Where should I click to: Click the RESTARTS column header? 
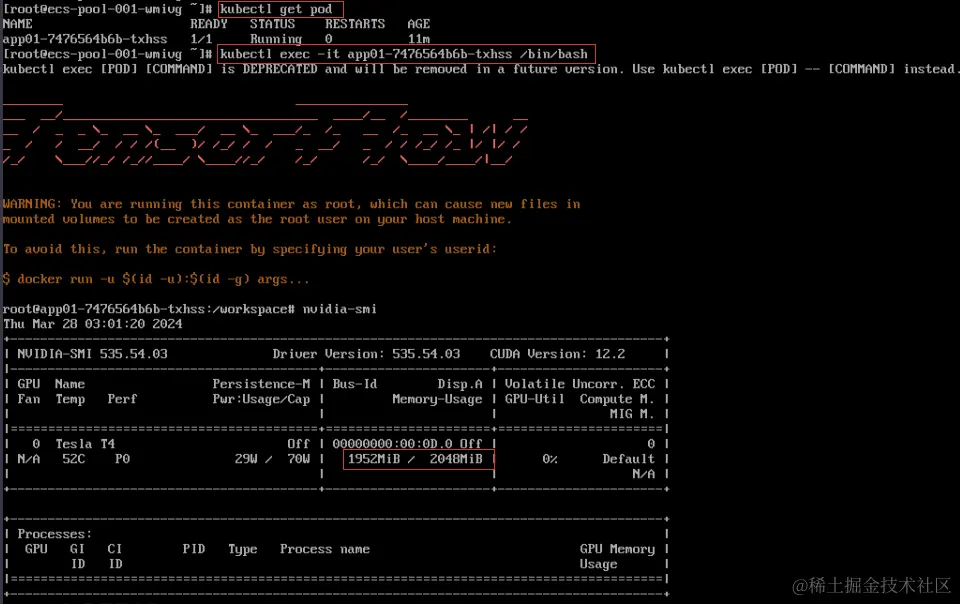(355, 24)
